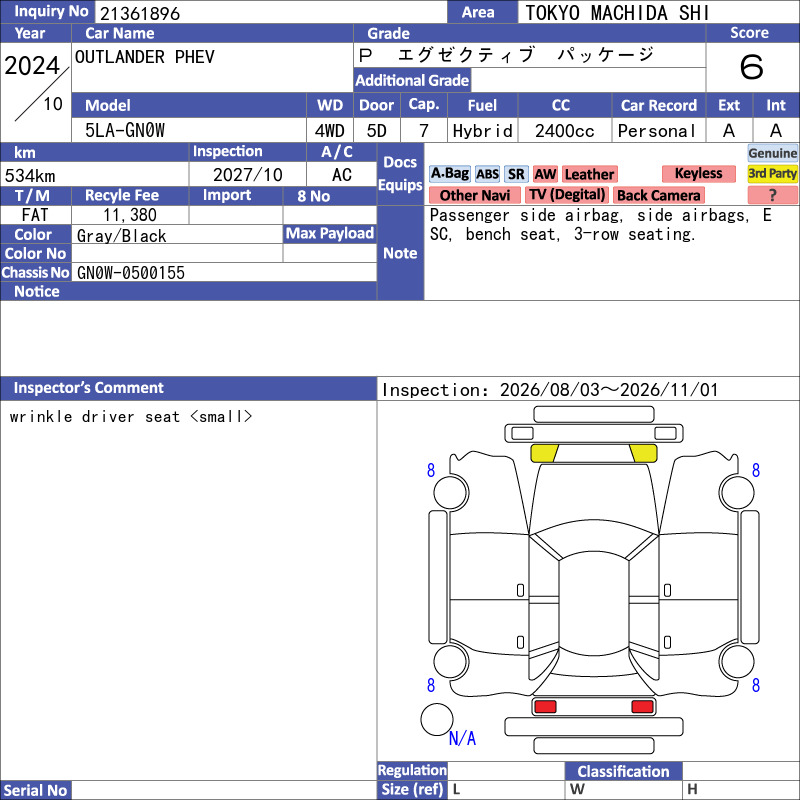Click the Keyless equipment badge

(x=698, y=173)
